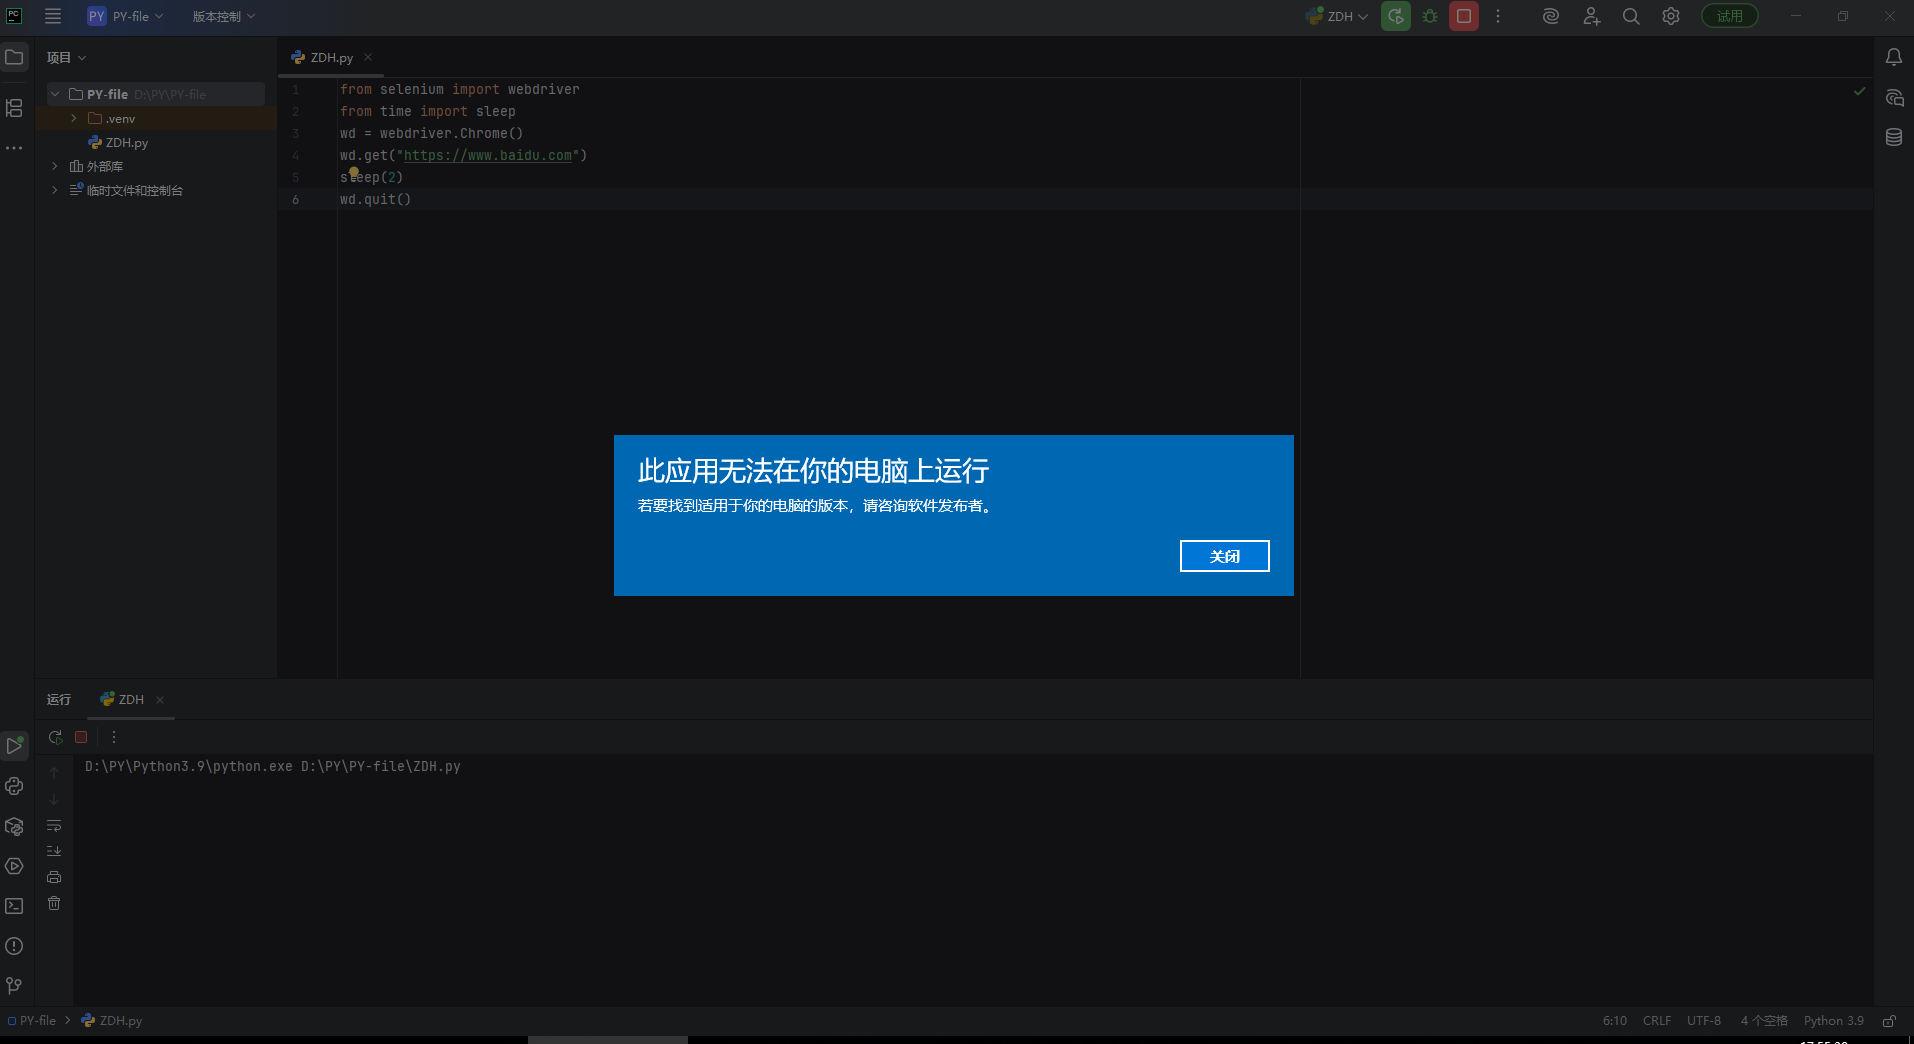Open the baidu.com URL link in code
The width and height of the screenshot is (1914, 1044).
(x=488, y=155)
